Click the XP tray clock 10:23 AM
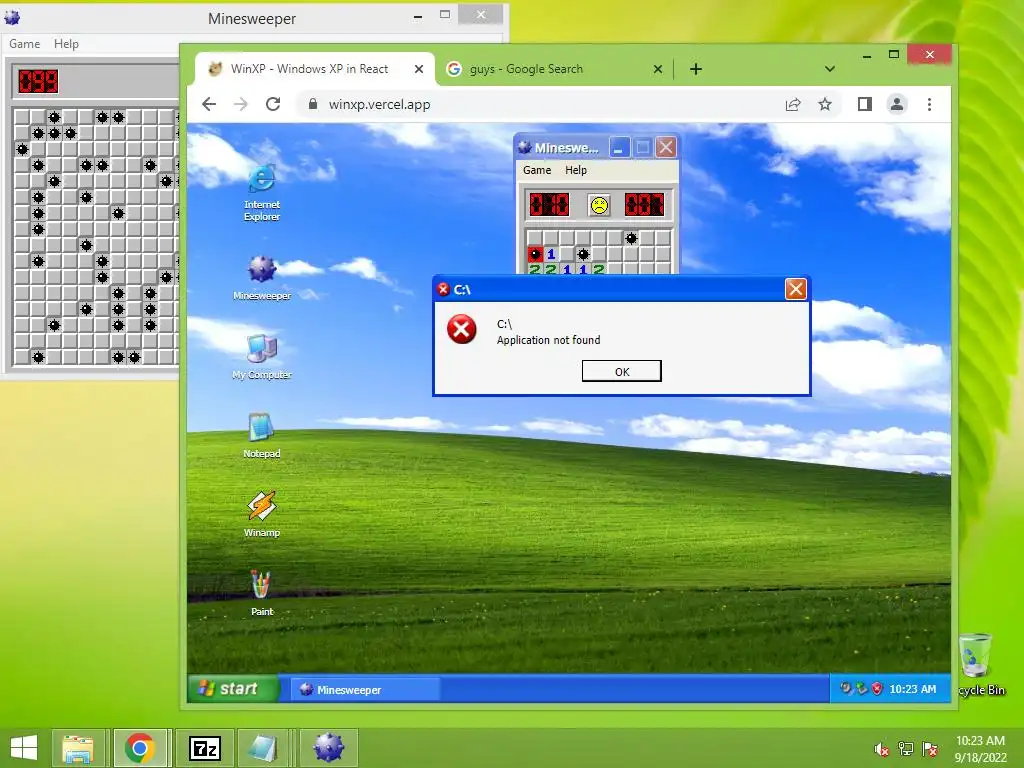This screenshot has height=768, width=1024. [x=912, y=689]
